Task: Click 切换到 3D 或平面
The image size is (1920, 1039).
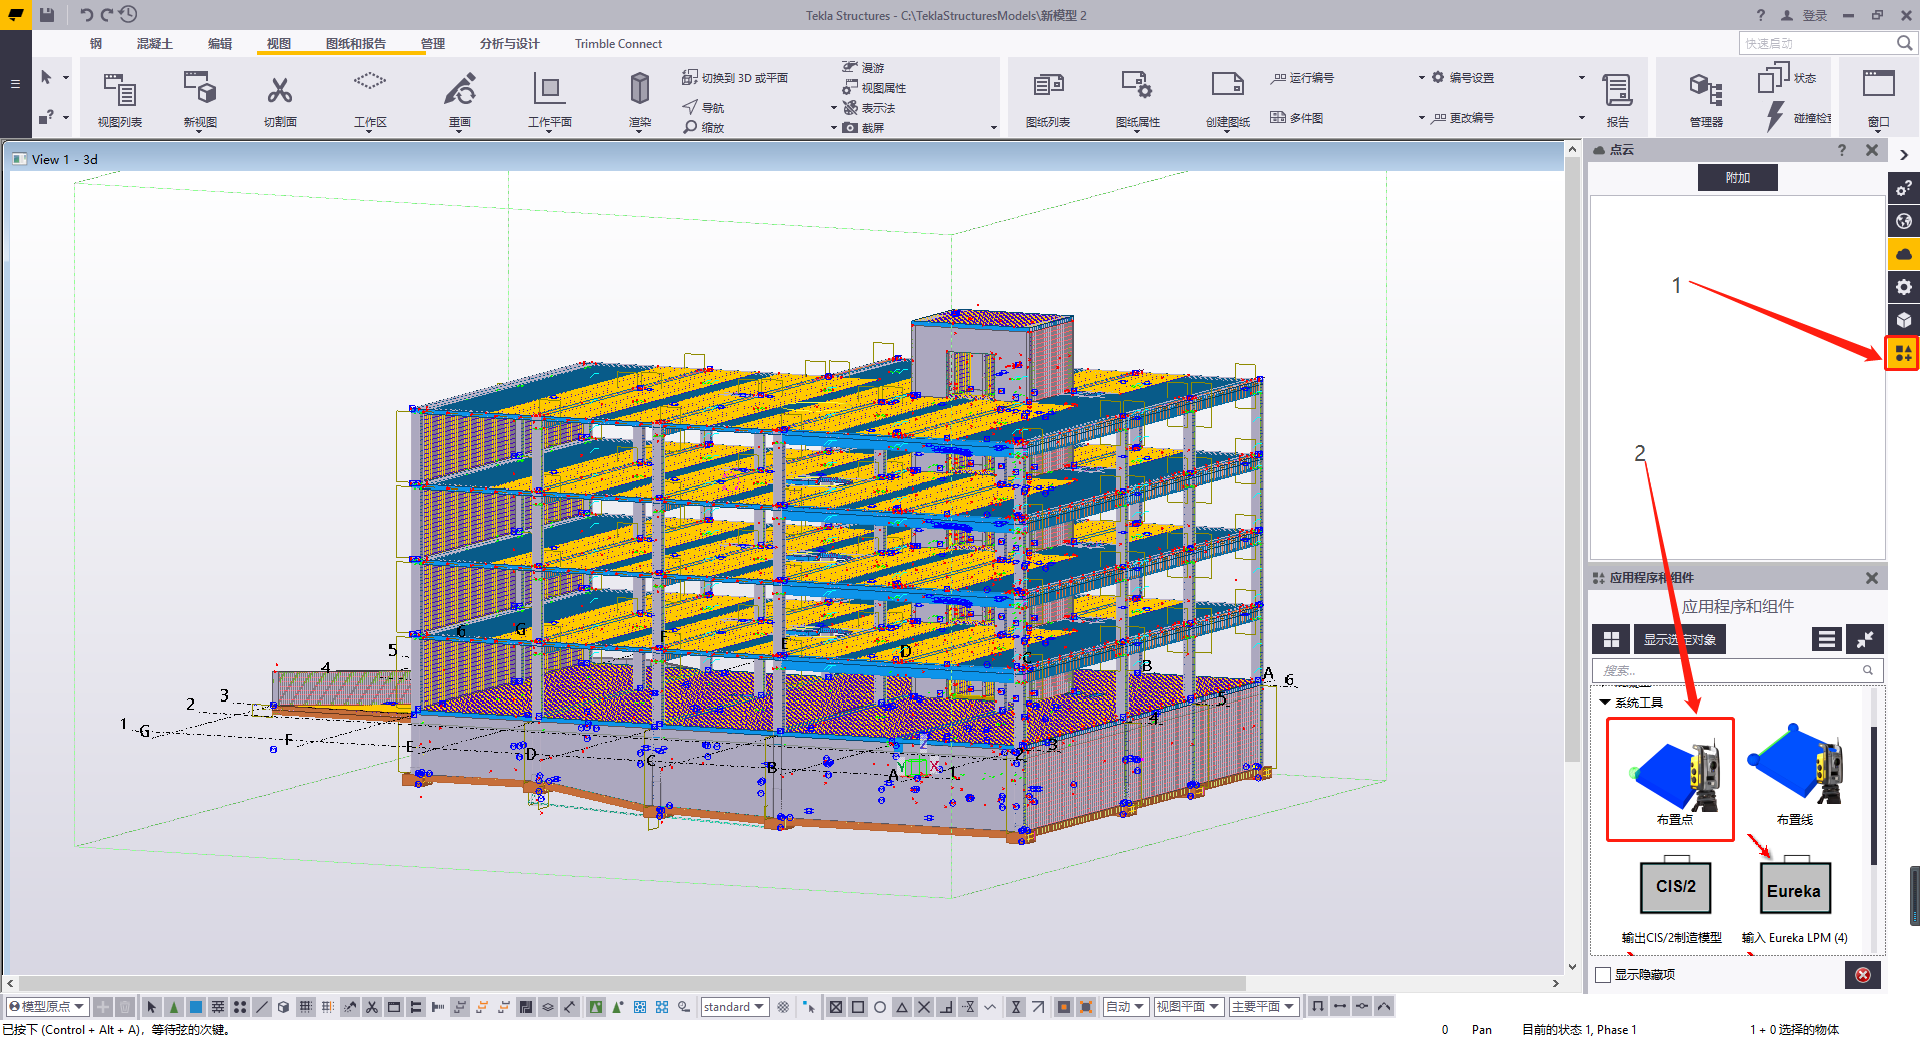Action: 735,78
